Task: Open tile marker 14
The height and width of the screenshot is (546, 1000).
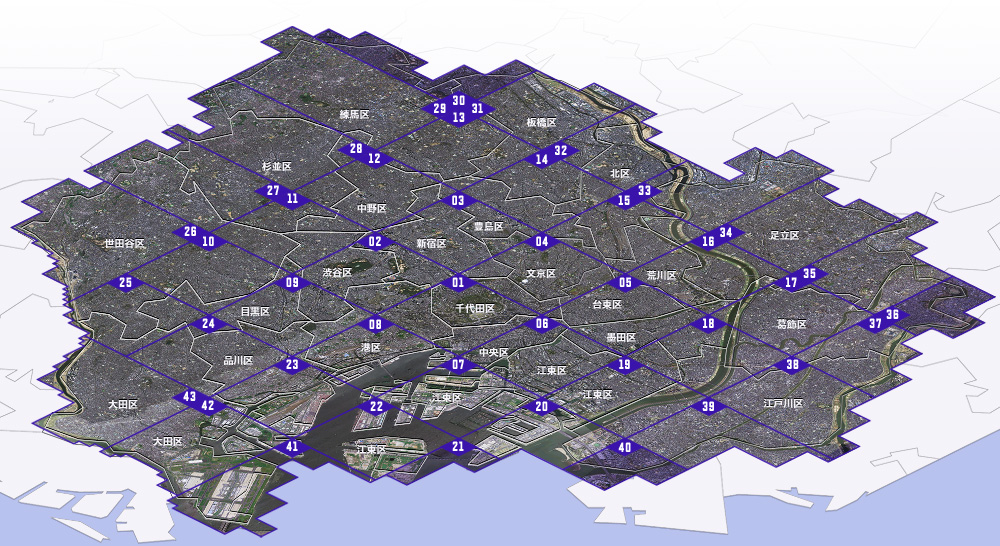Action: tap(541, 159)
